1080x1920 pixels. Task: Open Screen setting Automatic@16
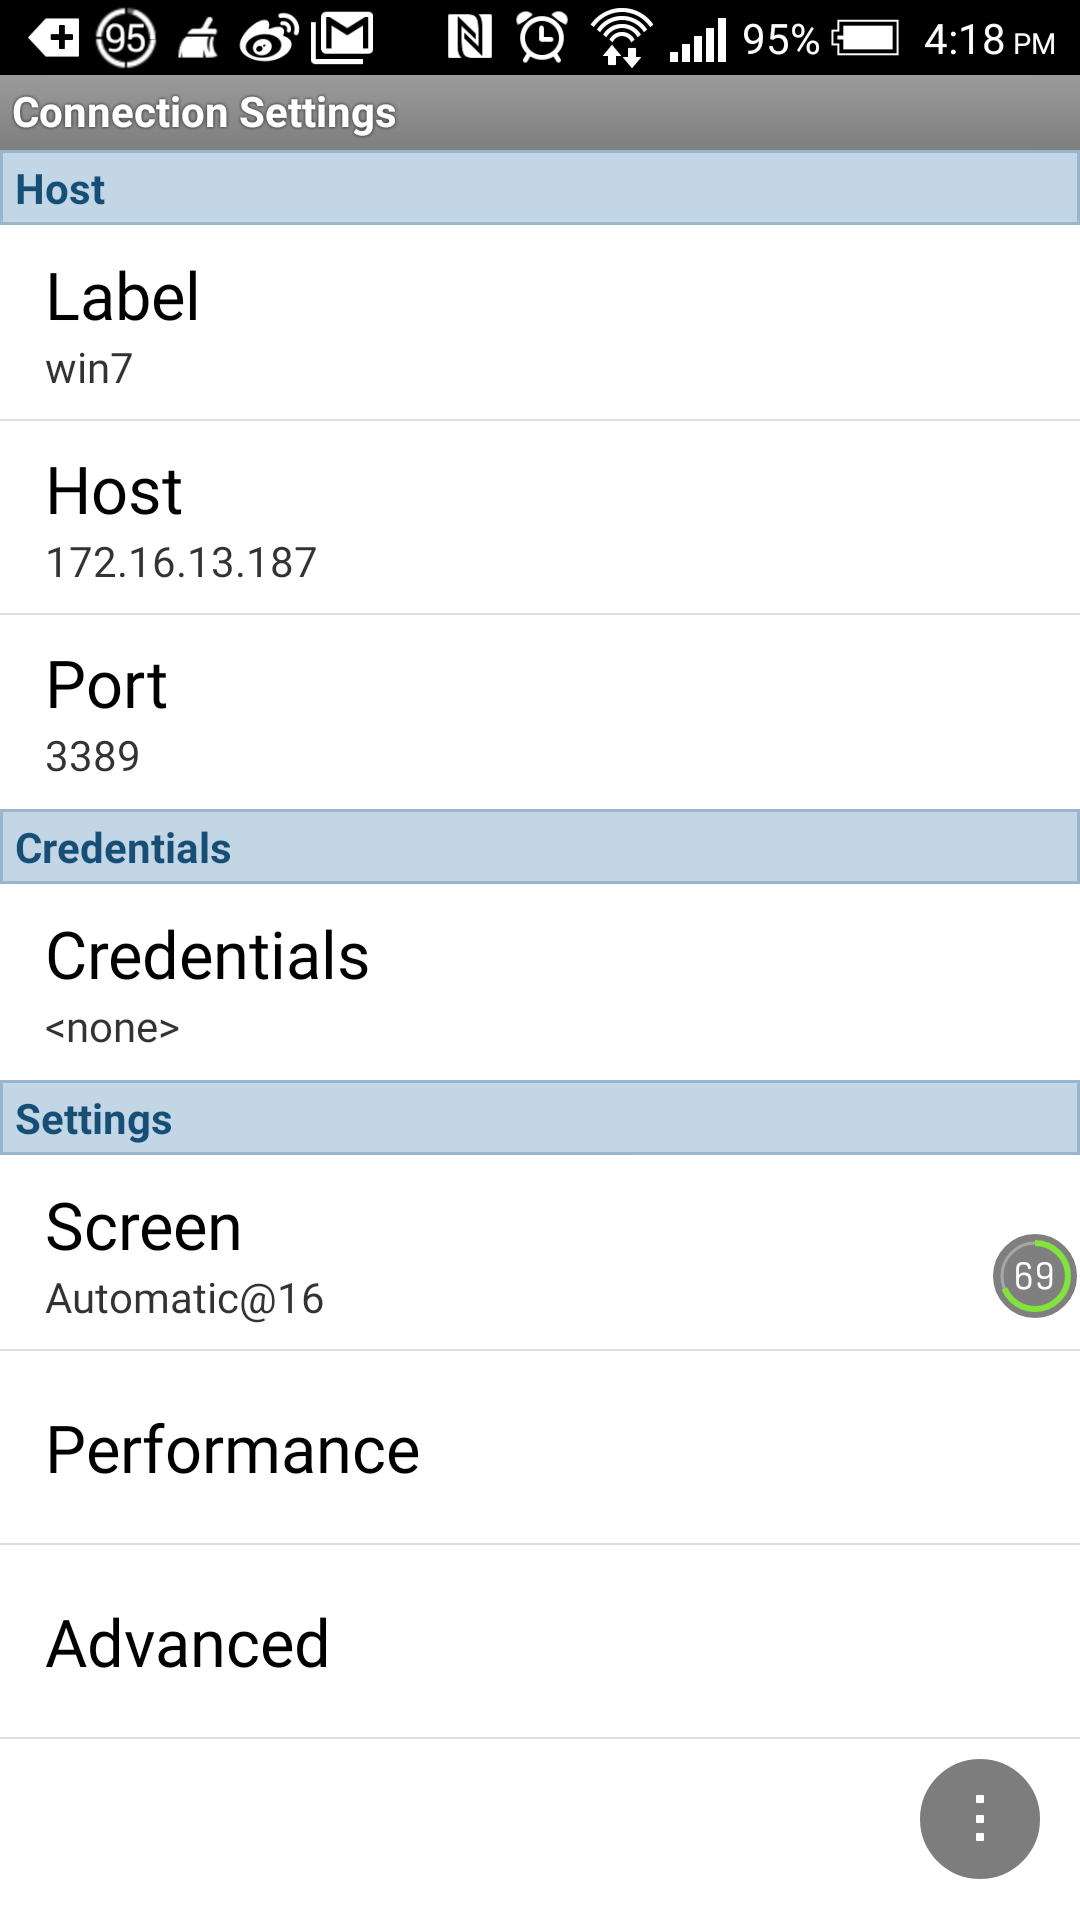(540, 1253)
